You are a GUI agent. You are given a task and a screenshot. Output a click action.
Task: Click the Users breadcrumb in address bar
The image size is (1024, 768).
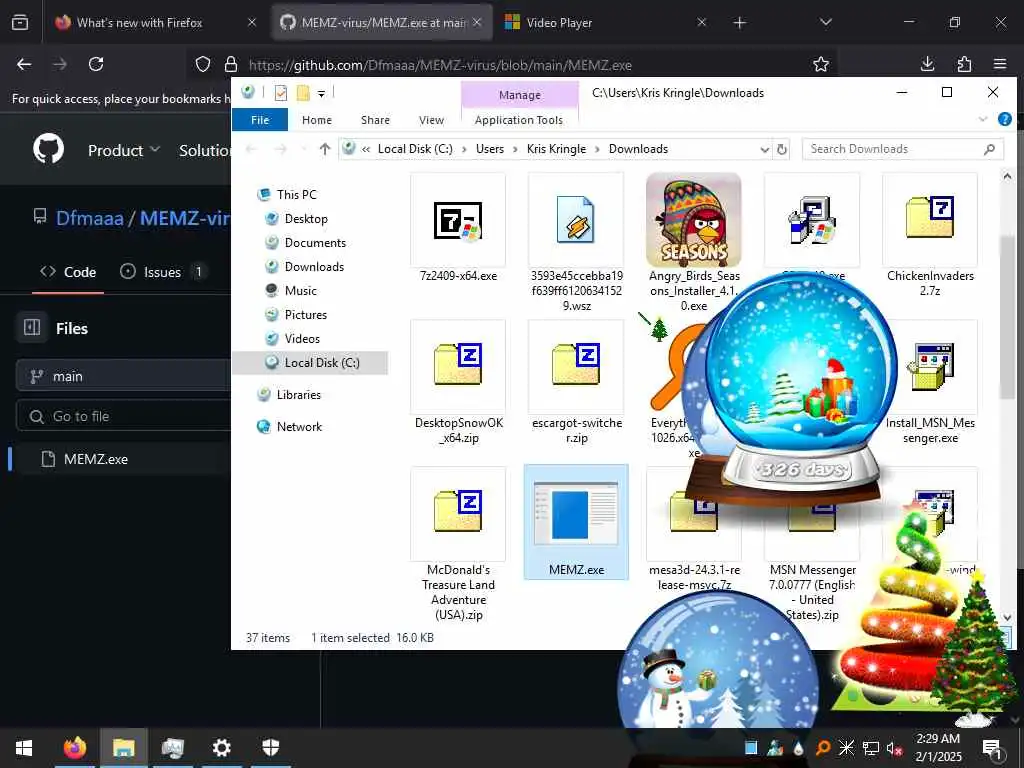490,149
